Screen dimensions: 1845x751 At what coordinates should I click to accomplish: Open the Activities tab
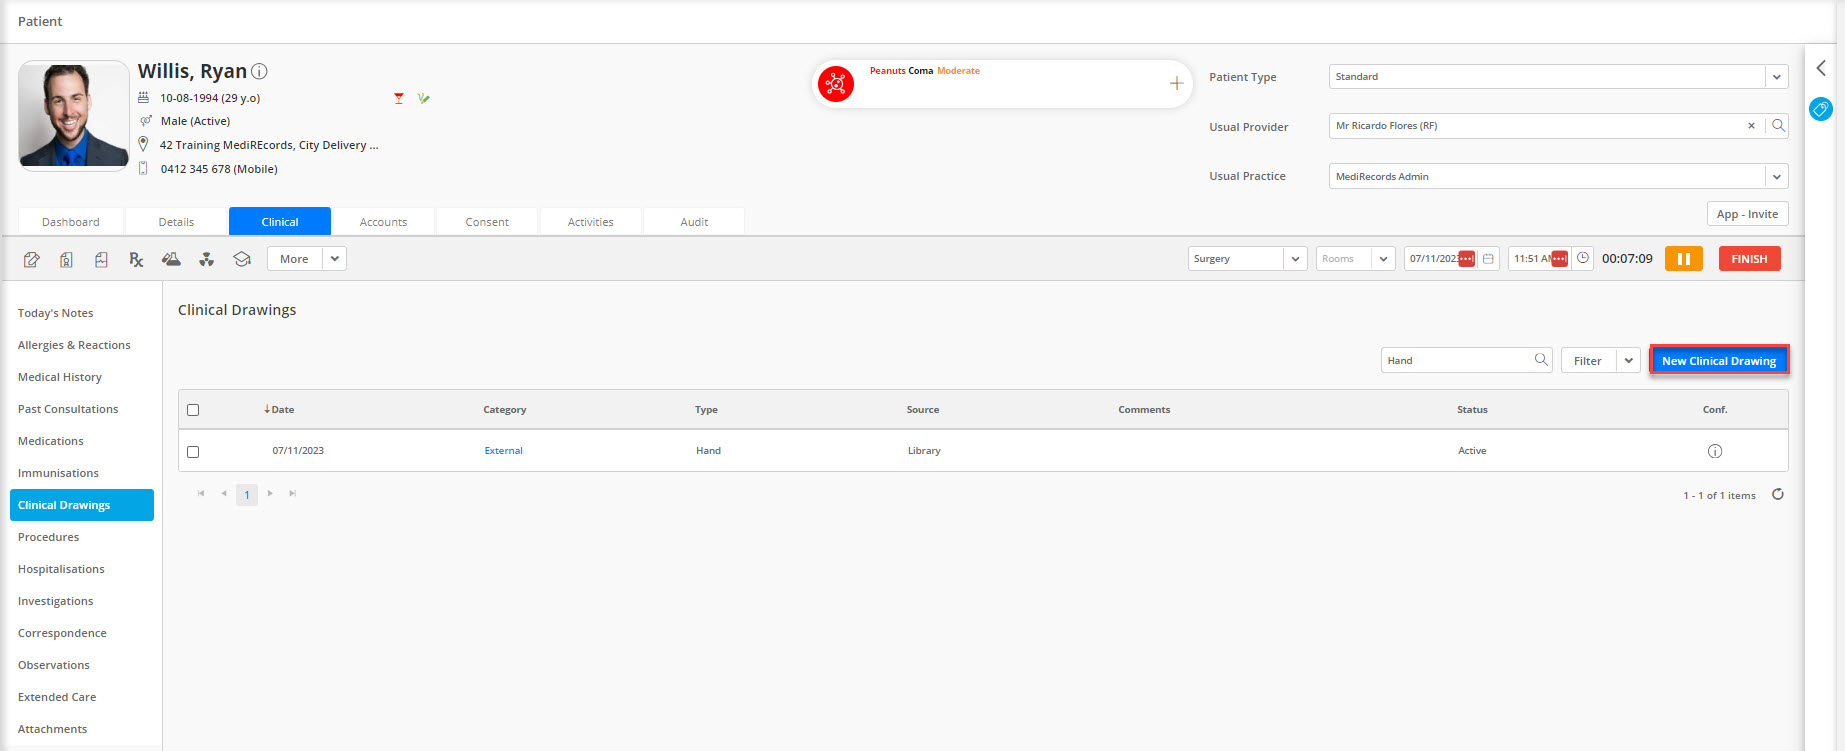point(591,222)
